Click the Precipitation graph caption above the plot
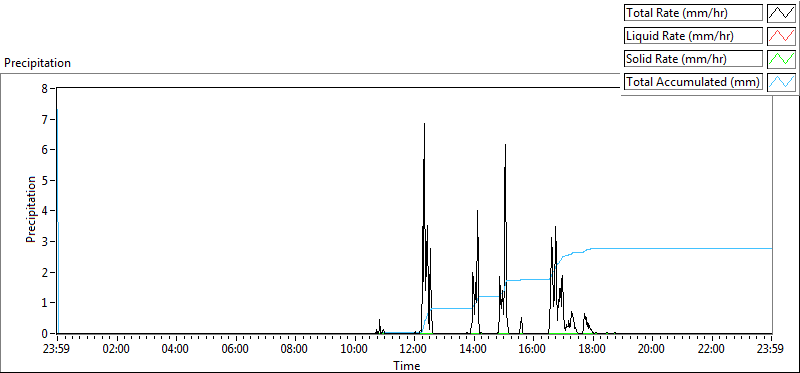 (x=37, y=63)
